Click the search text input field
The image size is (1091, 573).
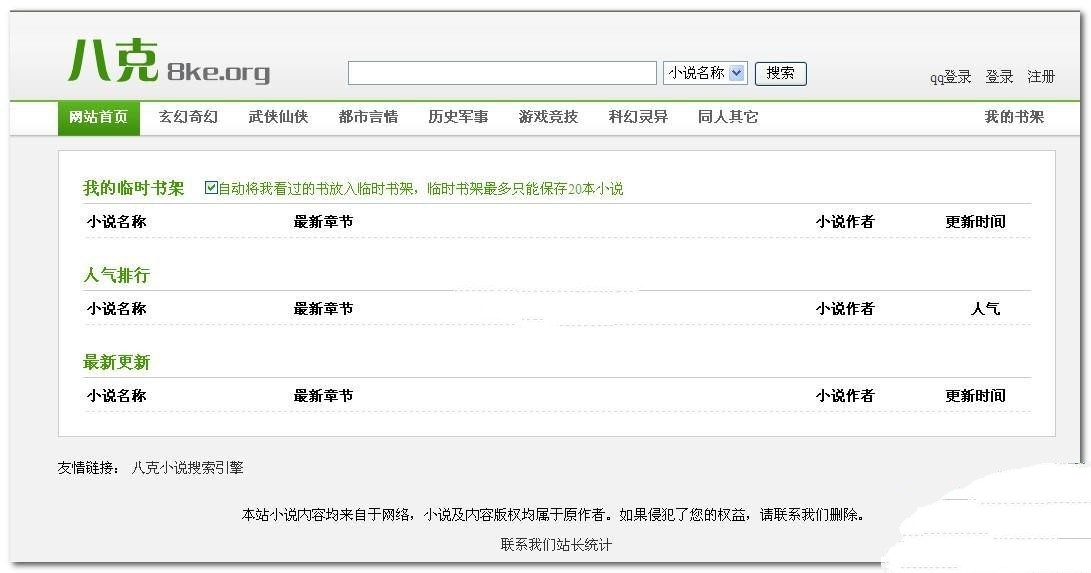point(502,73)
